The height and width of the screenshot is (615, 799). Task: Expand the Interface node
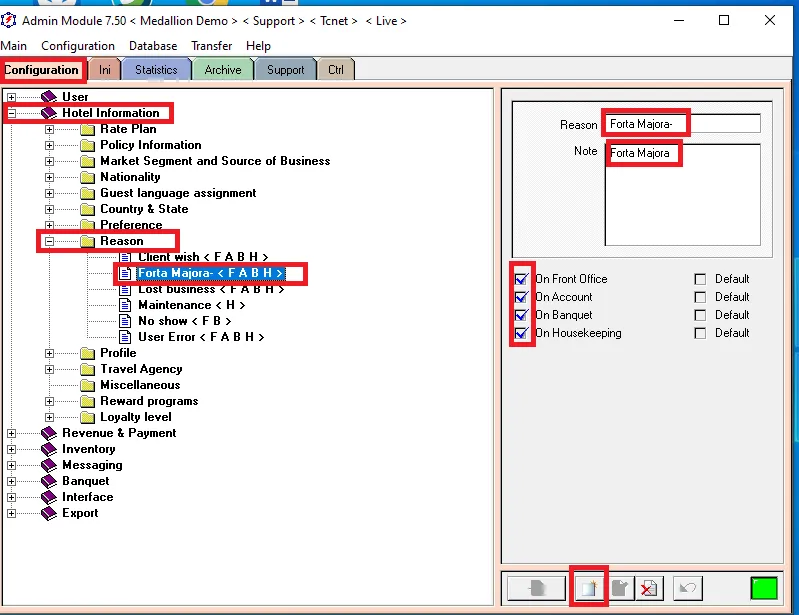pyautogui.click(x=11, y=497)
